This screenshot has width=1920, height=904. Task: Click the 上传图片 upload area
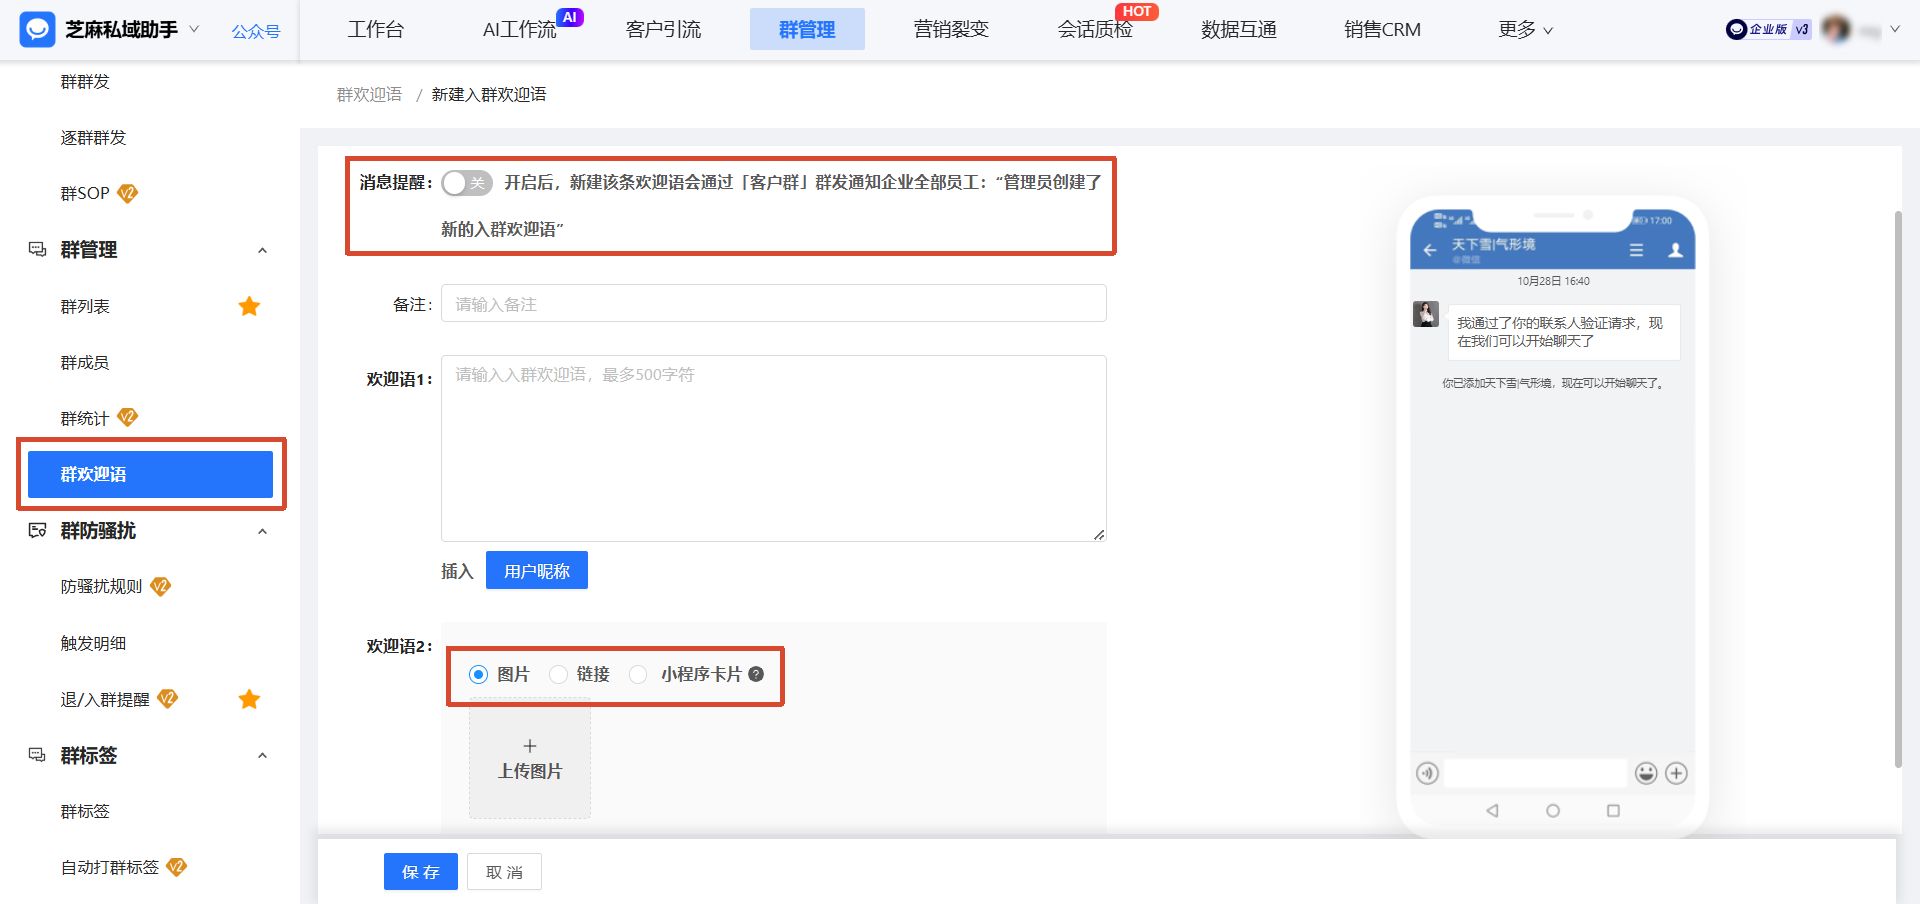529,758
